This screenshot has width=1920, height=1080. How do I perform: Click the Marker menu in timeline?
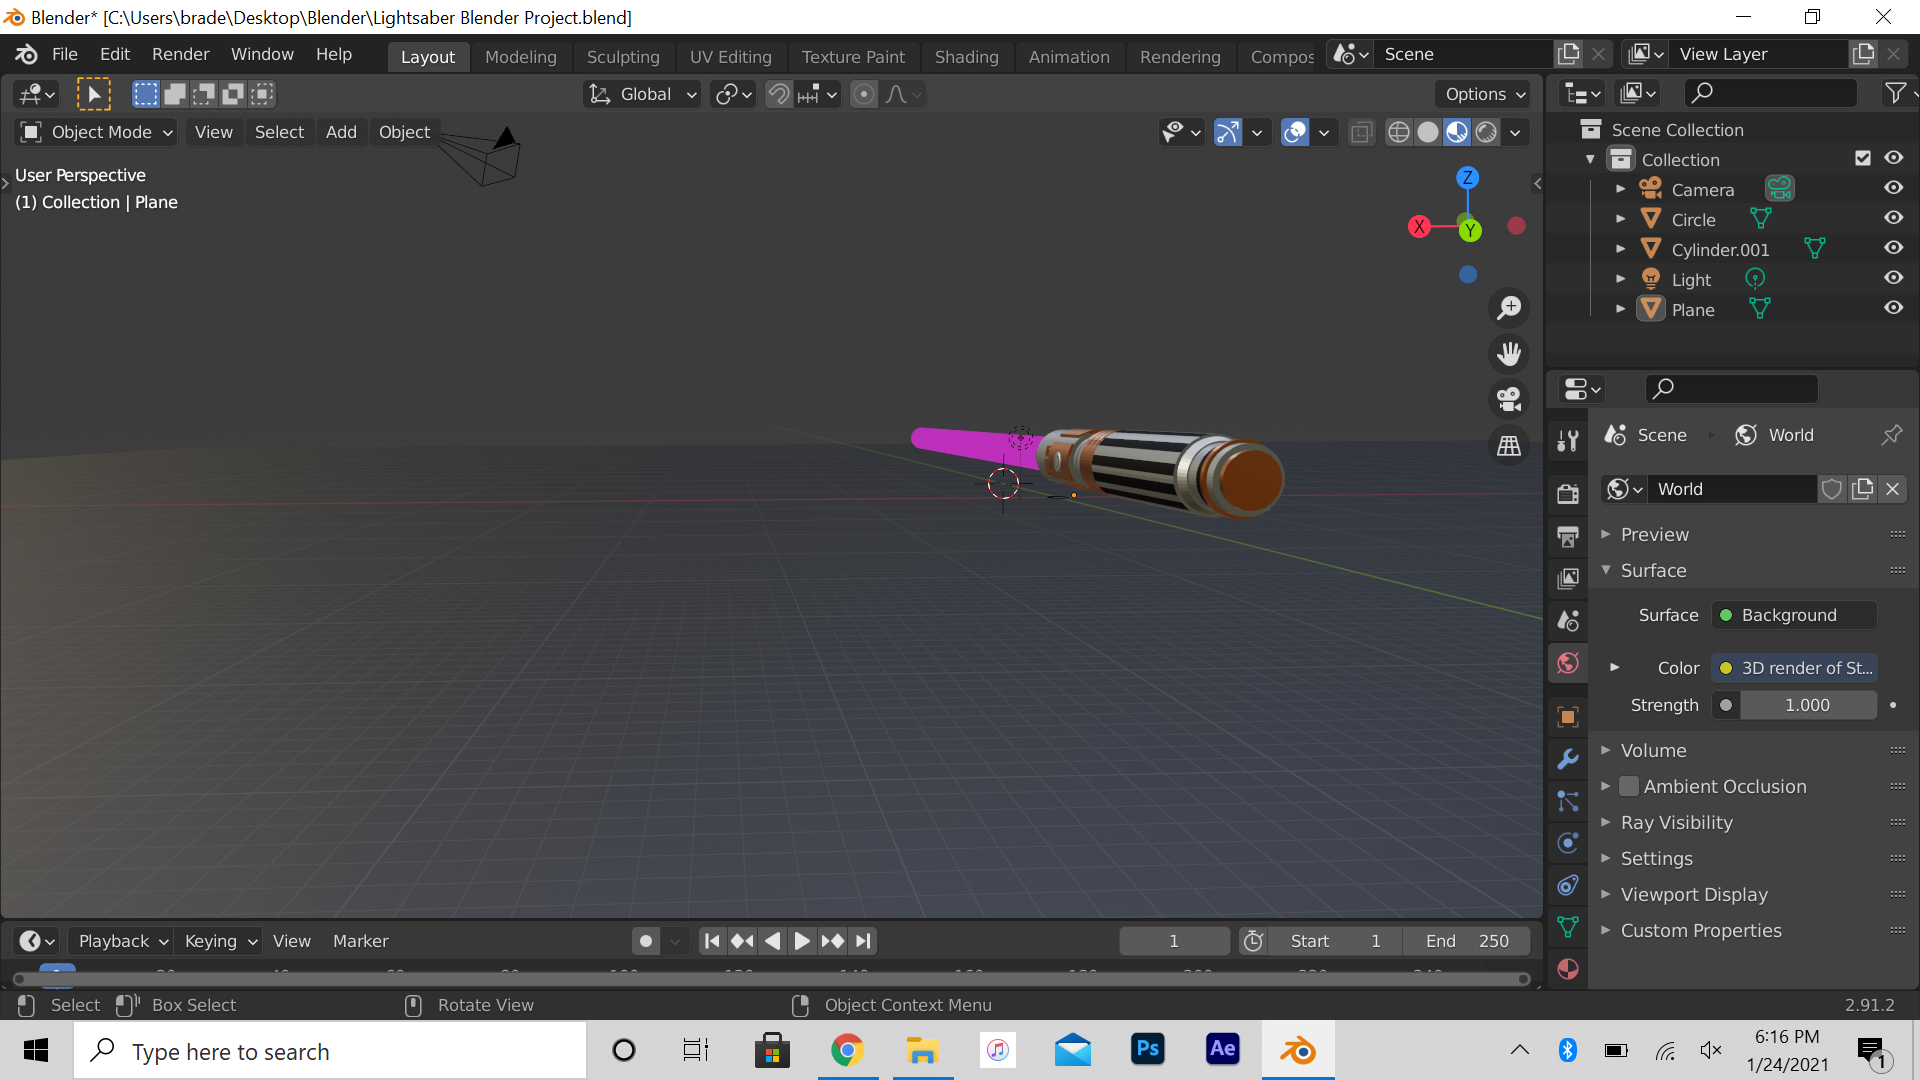coord(360,941)
